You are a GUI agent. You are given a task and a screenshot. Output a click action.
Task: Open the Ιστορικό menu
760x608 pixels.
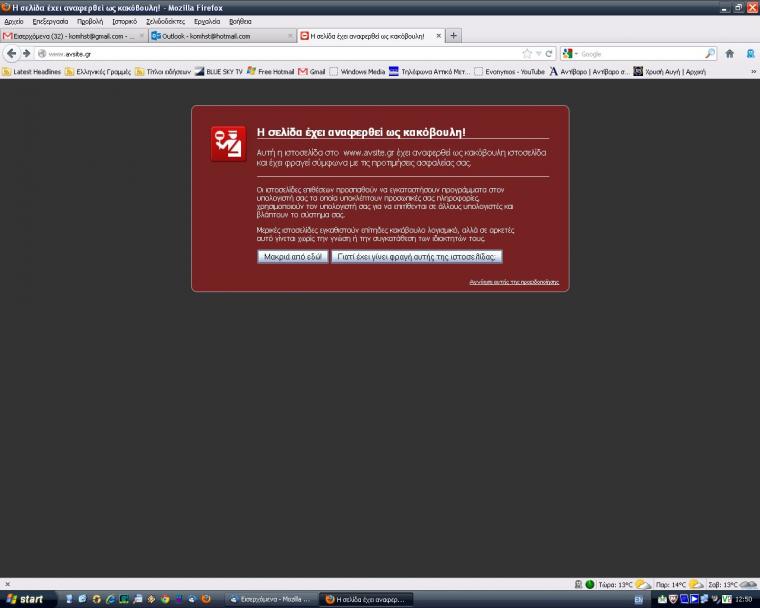(125, 21)
